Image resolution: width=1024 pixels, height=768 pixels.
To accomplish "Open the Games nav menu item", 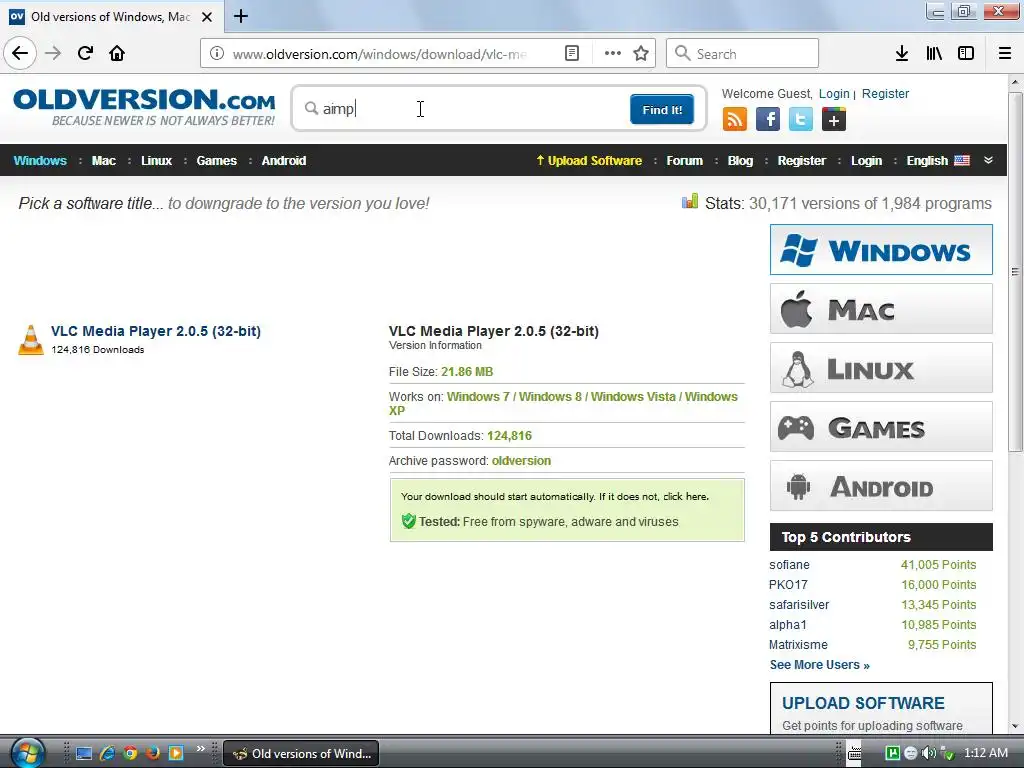I will [217, 161].
